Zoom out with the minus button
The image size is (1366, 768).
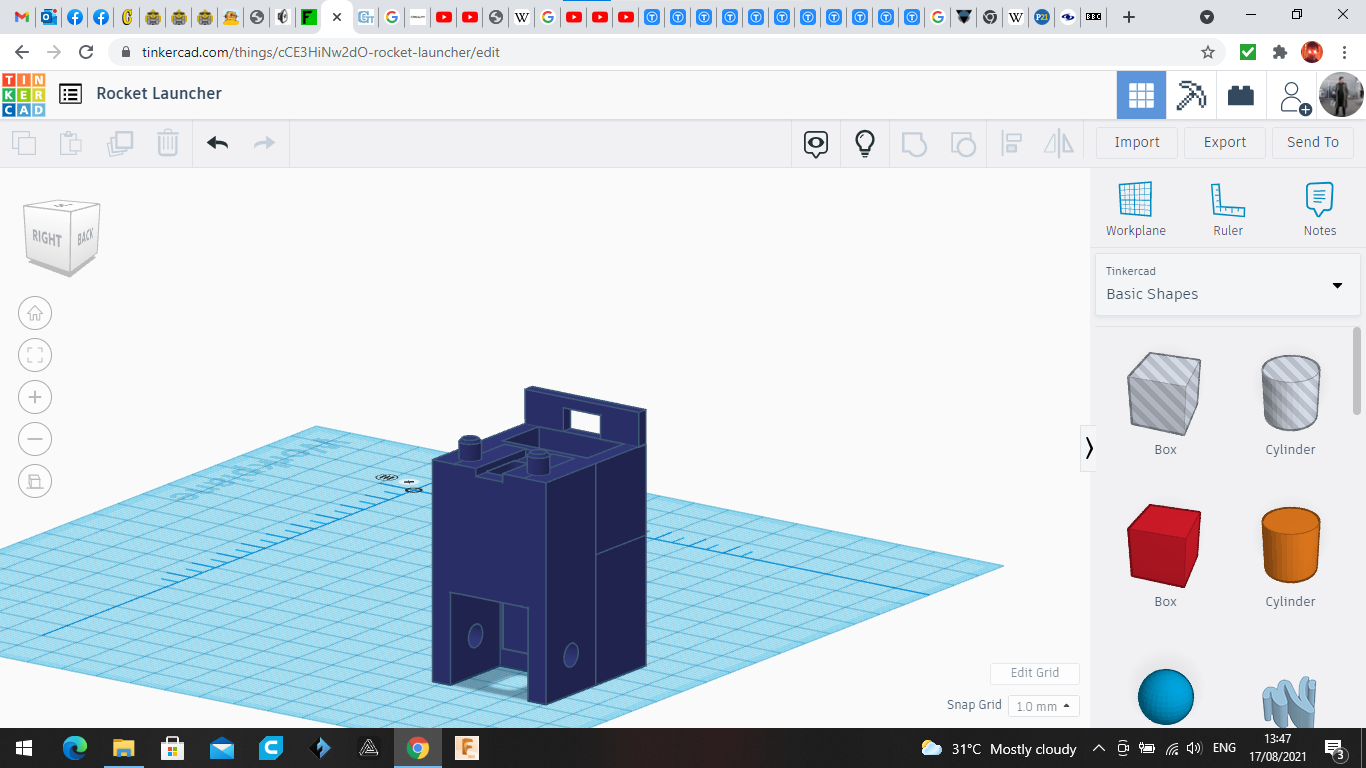coord(35,439)
